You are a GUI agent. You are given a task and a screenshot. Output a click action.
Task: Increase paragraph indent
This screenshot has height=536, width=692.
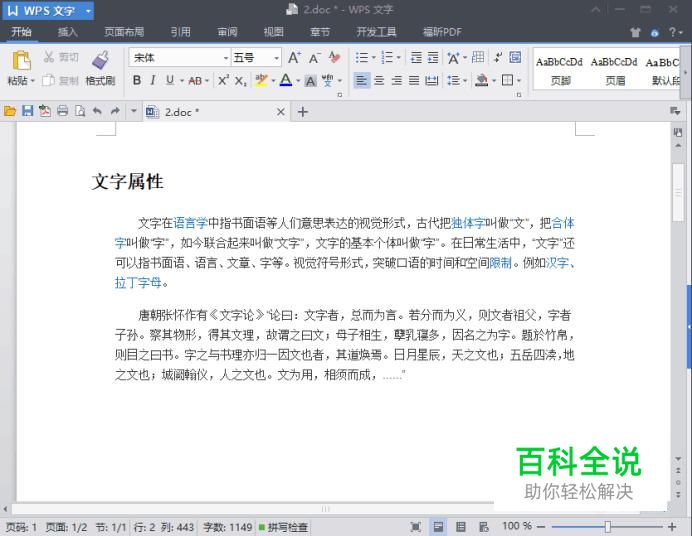(x=433, y=58)
